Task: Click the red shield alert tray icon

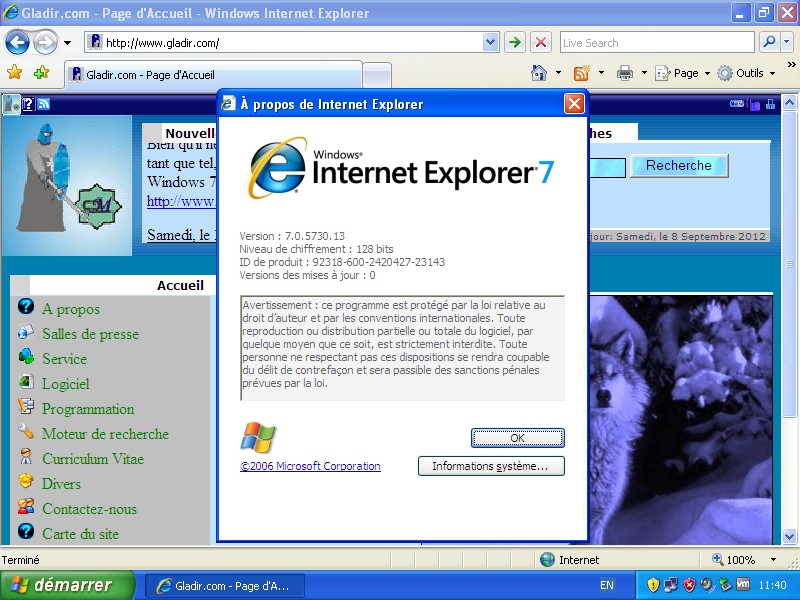Action: (689, 585)
